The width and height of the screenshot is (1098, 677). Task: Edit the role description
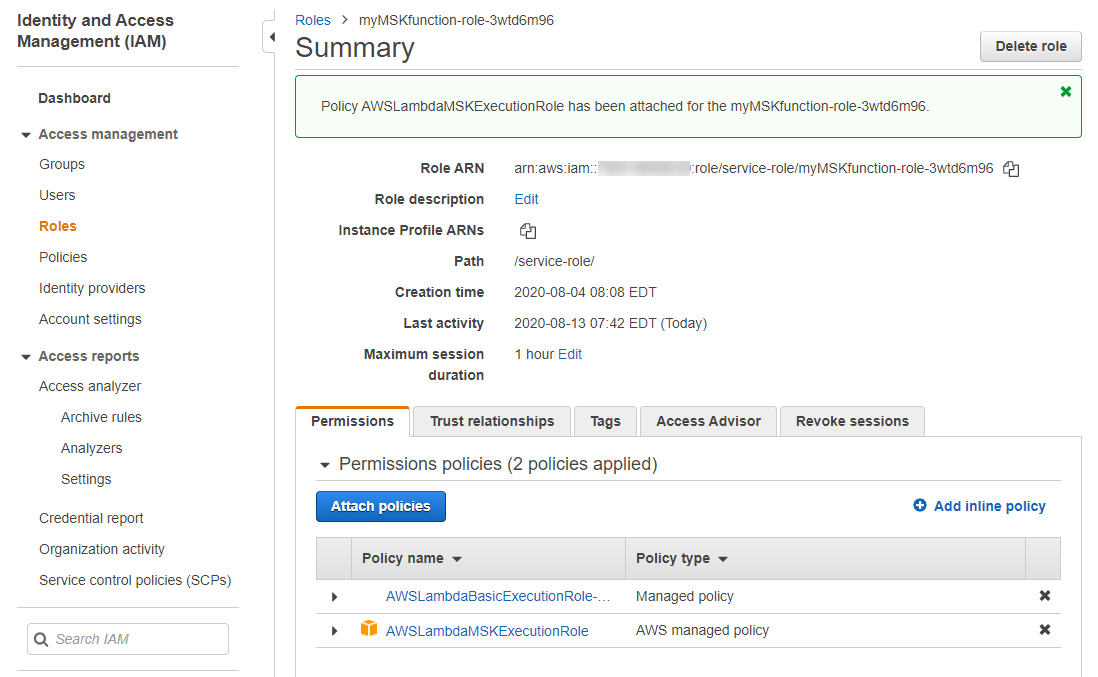(526, 200)
